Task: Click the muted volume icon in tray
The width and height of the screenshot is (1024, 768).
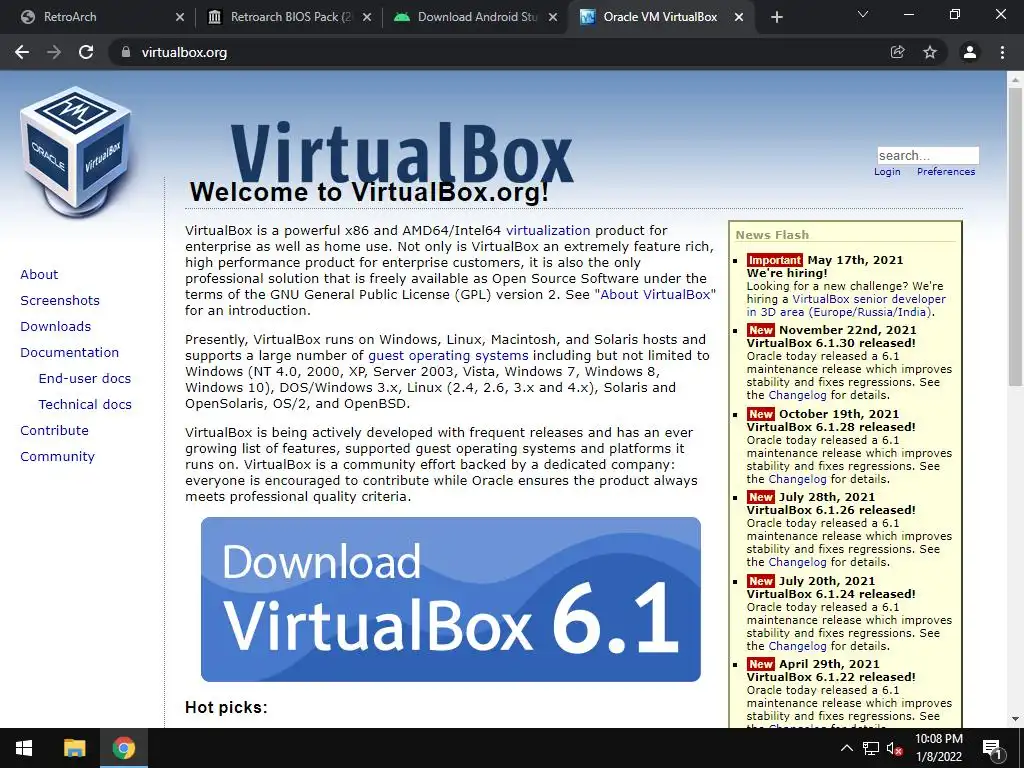Action: coord(894,748)
